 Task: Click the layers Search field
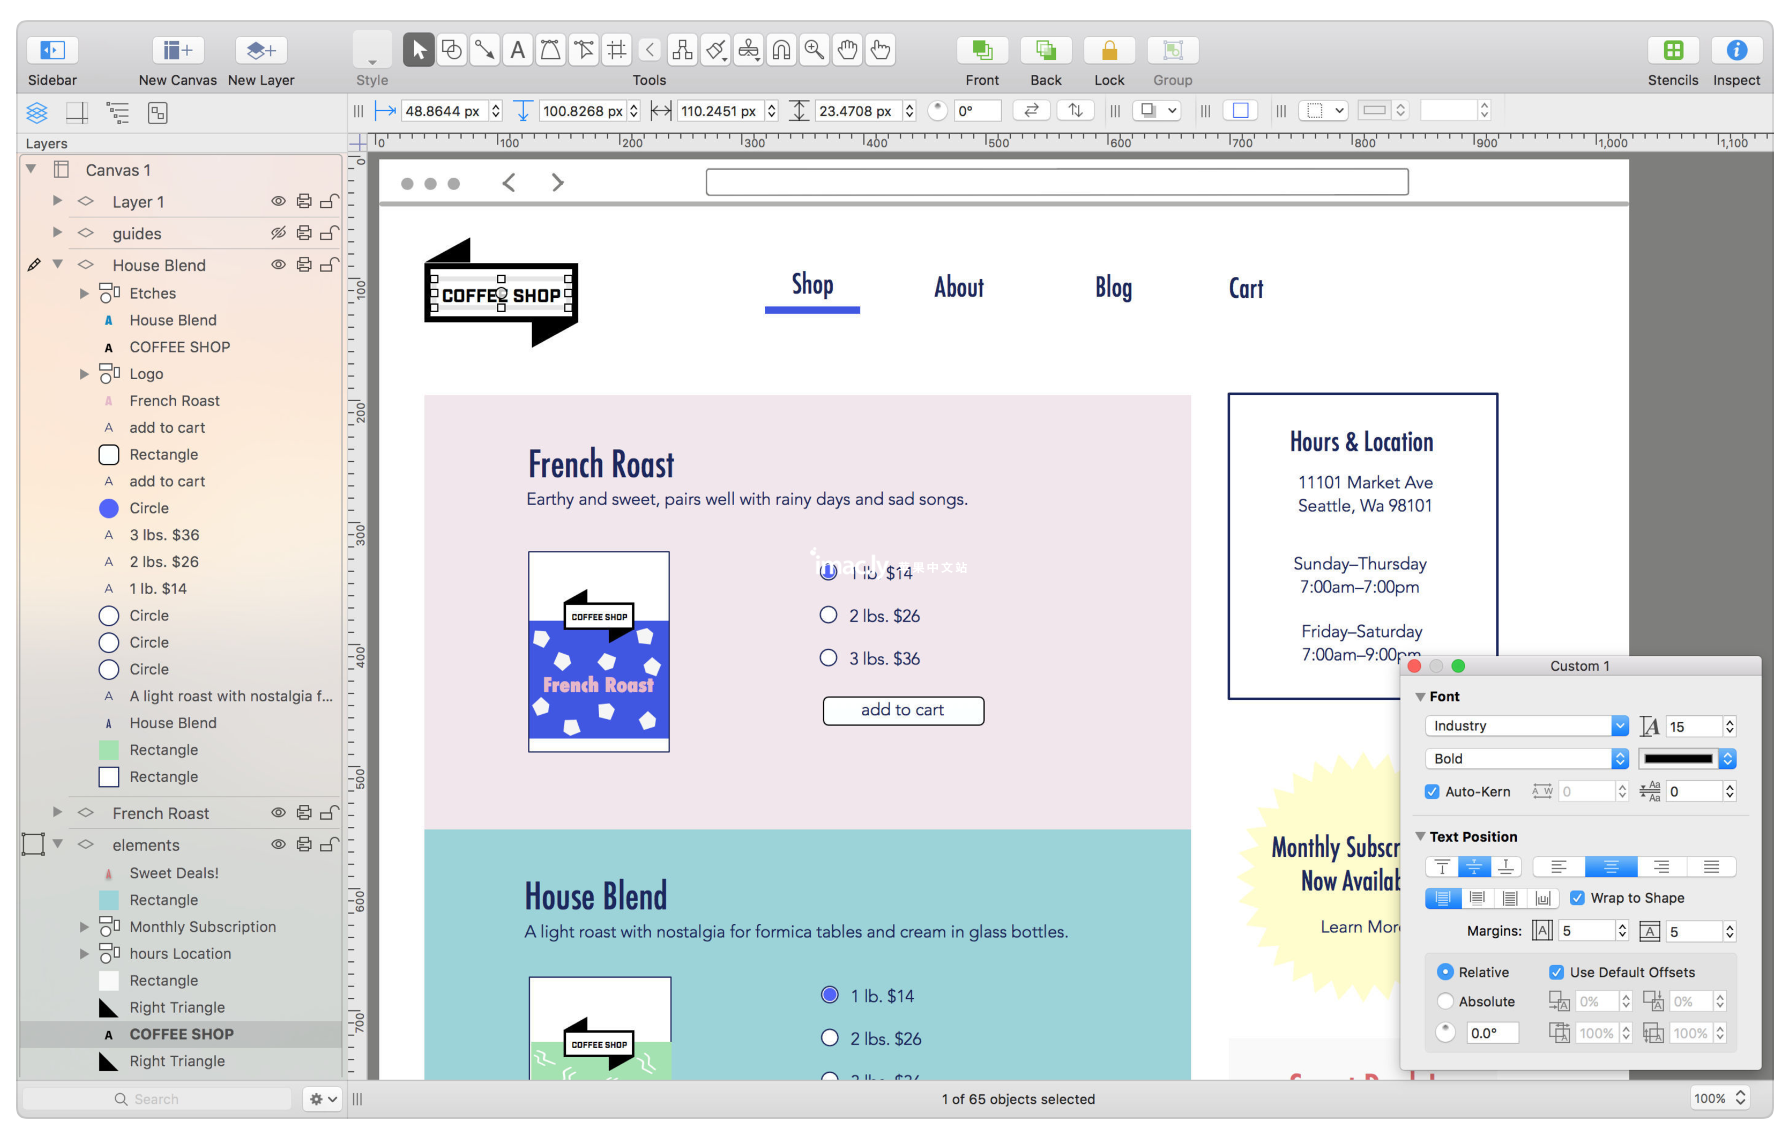tap(156, 1099)
